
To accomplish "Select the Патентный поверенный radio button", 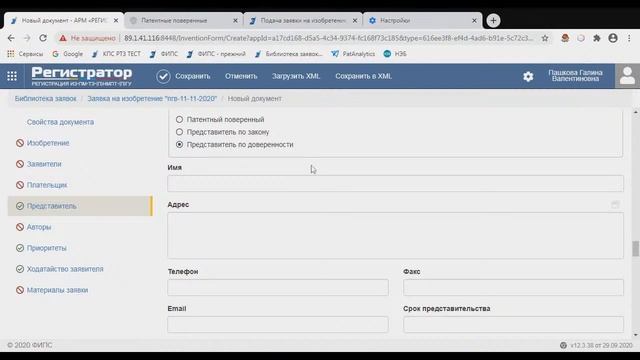I will click(x=179, y=120).
